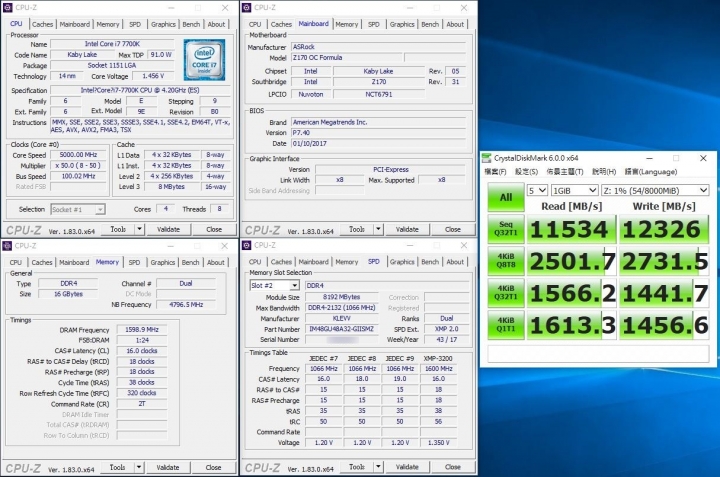Run the Seq Q32T1 test
This screenshot has height=477, width=720.
click(x=506, y=229)
